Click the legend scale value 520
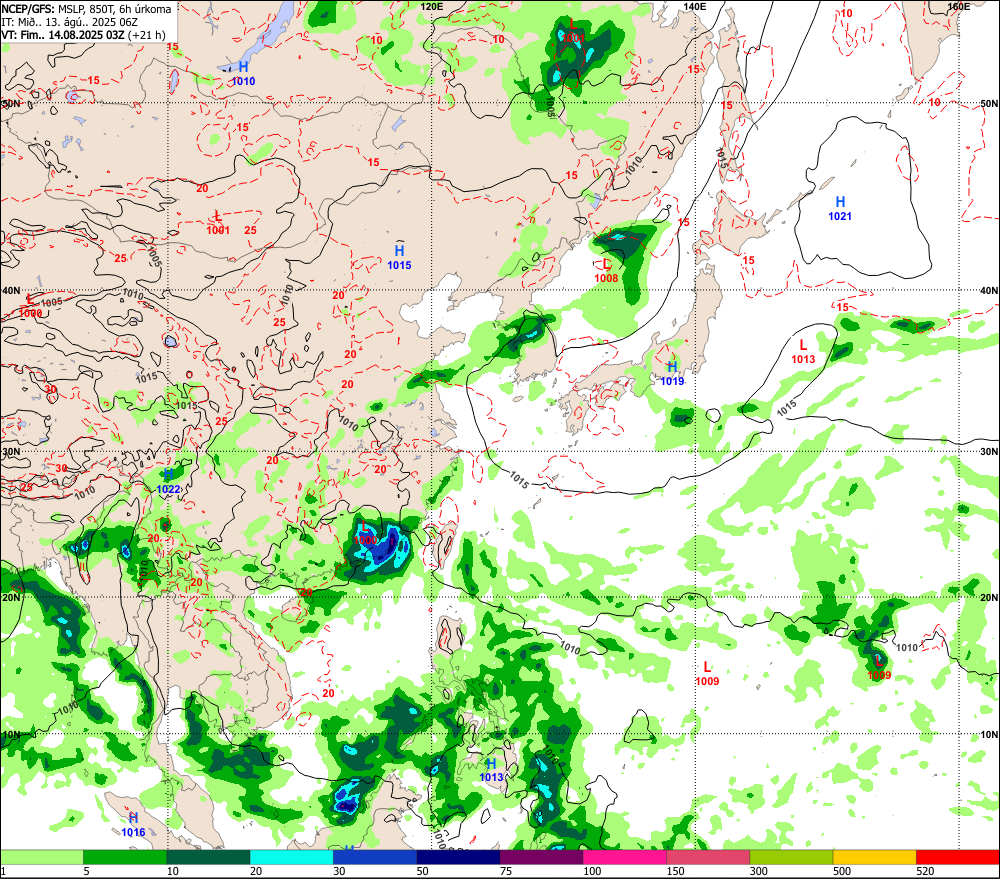This screenshot has width=1000, height=879. pyautogui.click(x=925, y=871)
